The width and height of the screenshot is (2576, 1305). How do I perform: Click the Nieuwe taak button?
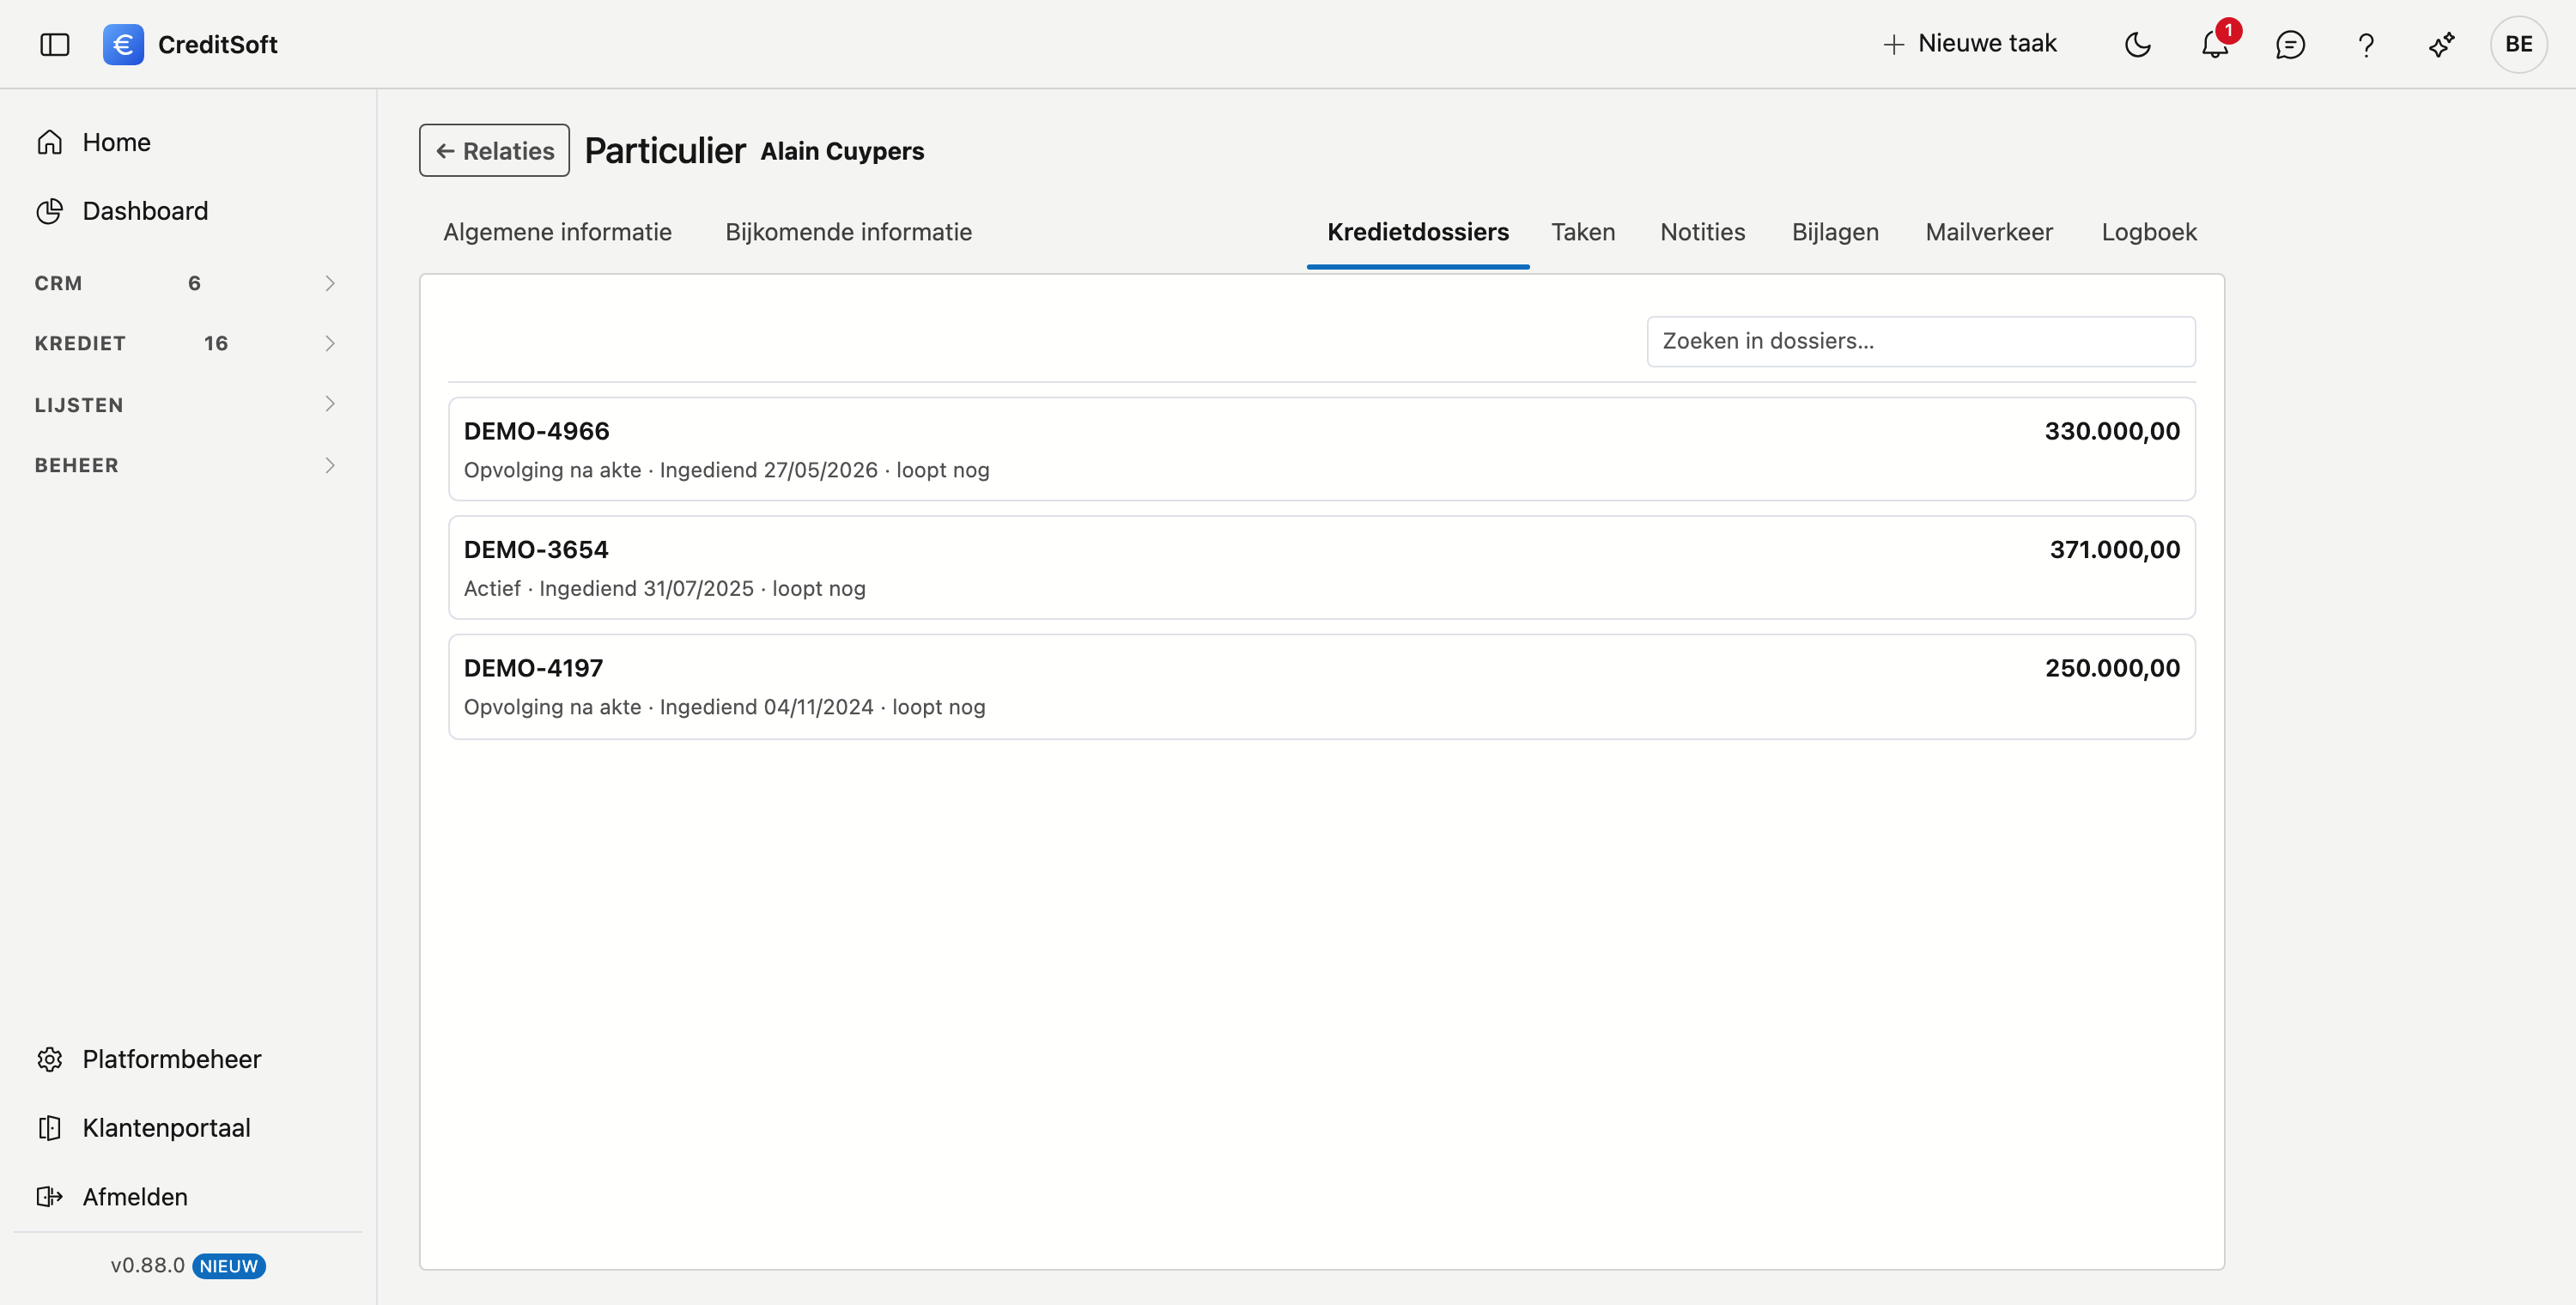pyautogui.click(x=1969, y=44)
